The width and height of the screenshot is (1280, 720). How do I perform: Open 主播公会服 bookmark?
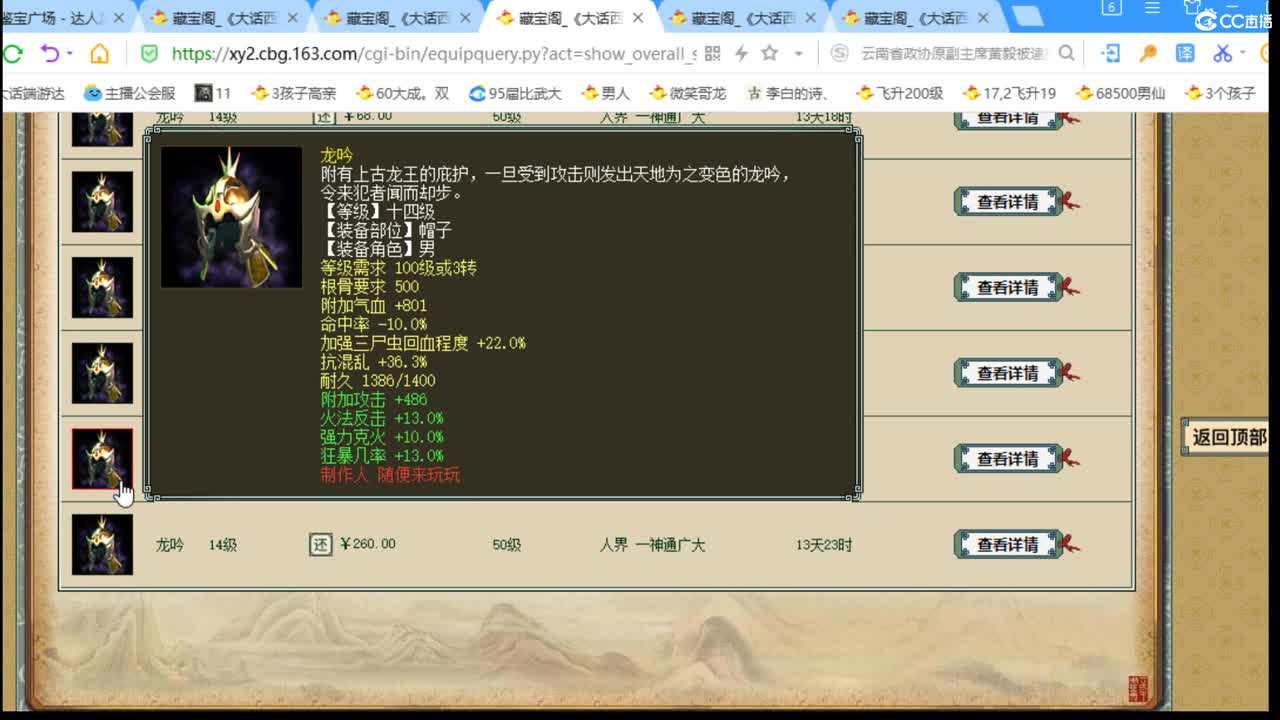pyautogui.click(x=130, y=93)
